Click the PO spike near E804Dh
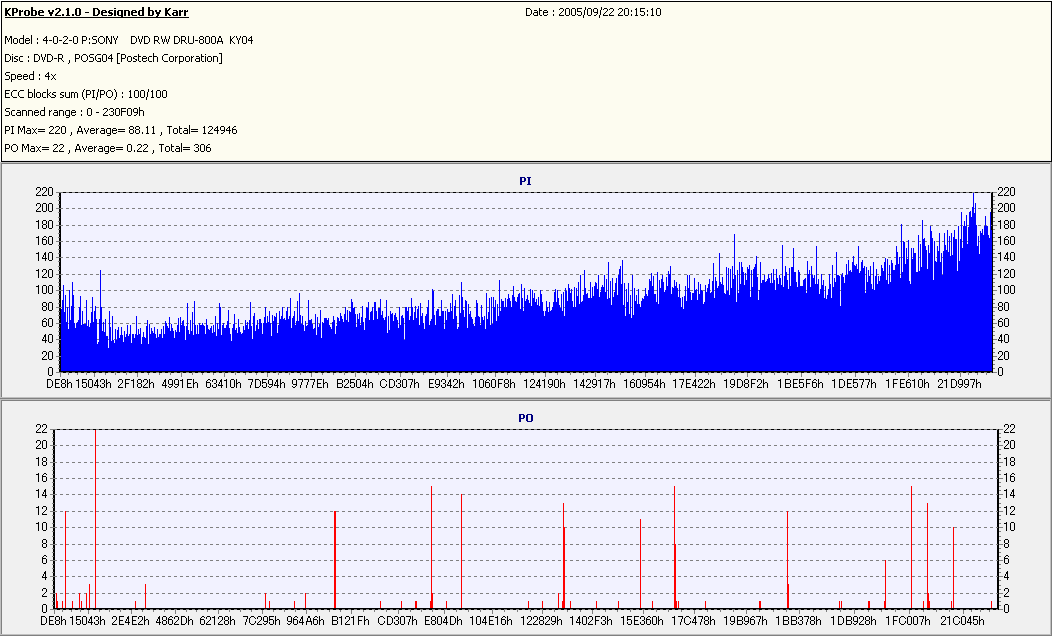The image size is (1052, 636). pyautogui.click(x=431, y=547)
